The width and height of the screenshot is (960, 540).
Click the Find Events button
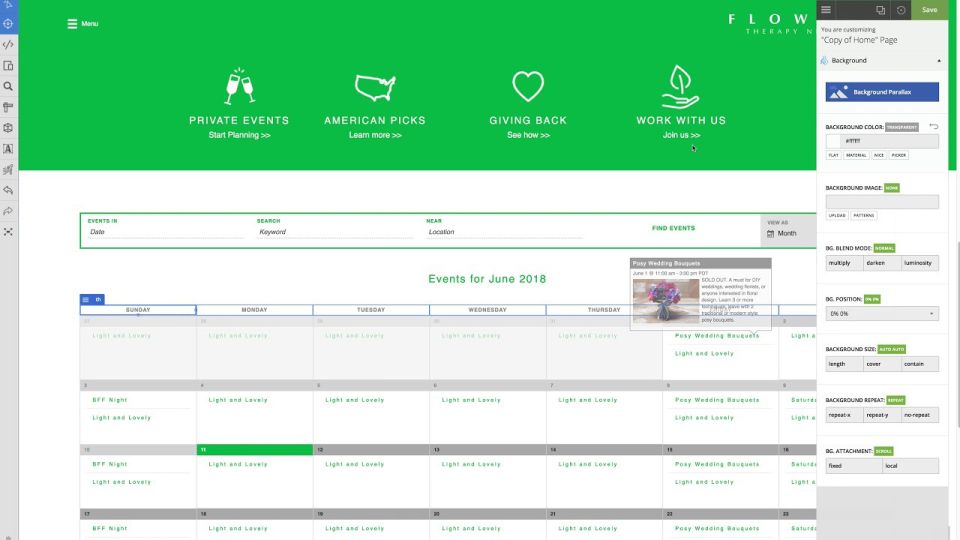click(673, 228)
